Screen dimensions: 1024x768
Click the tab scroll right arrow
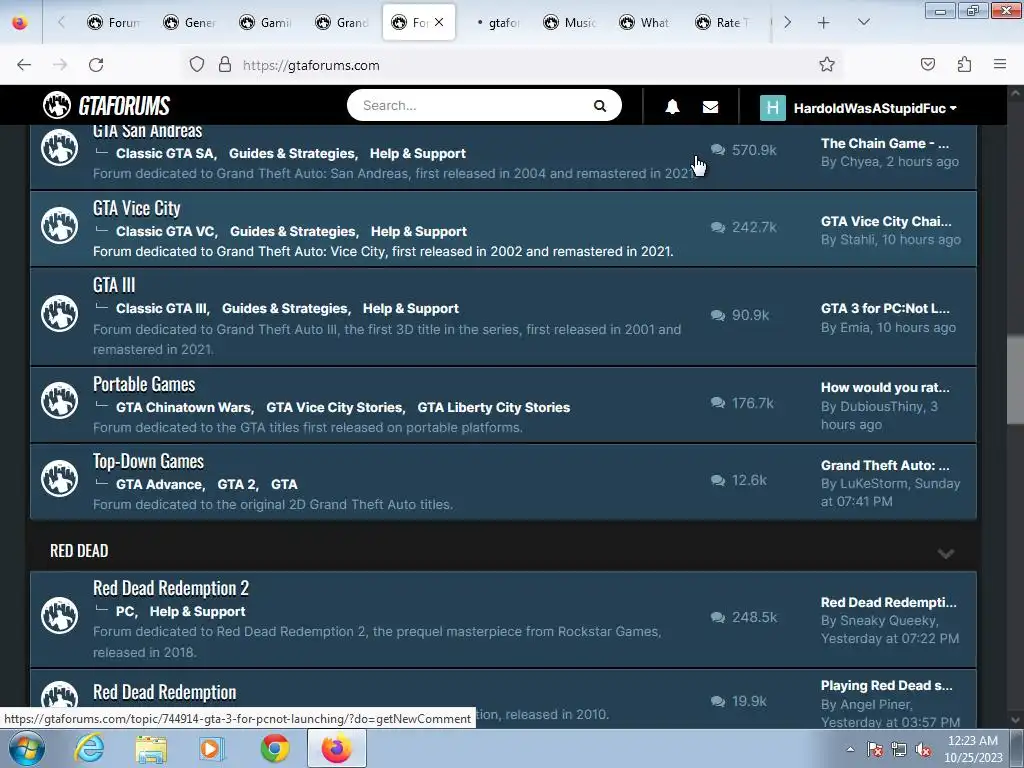click(787, 23)
